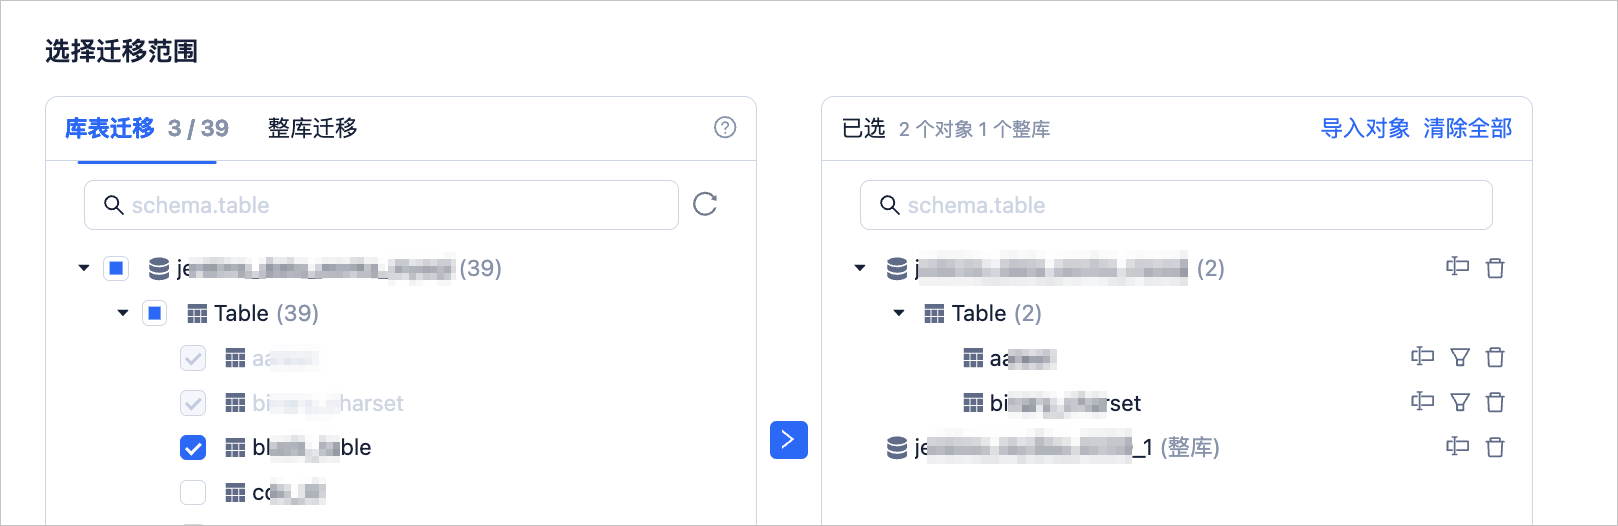
Task: Click the 清除全部 link
Action: point(1468,128)
